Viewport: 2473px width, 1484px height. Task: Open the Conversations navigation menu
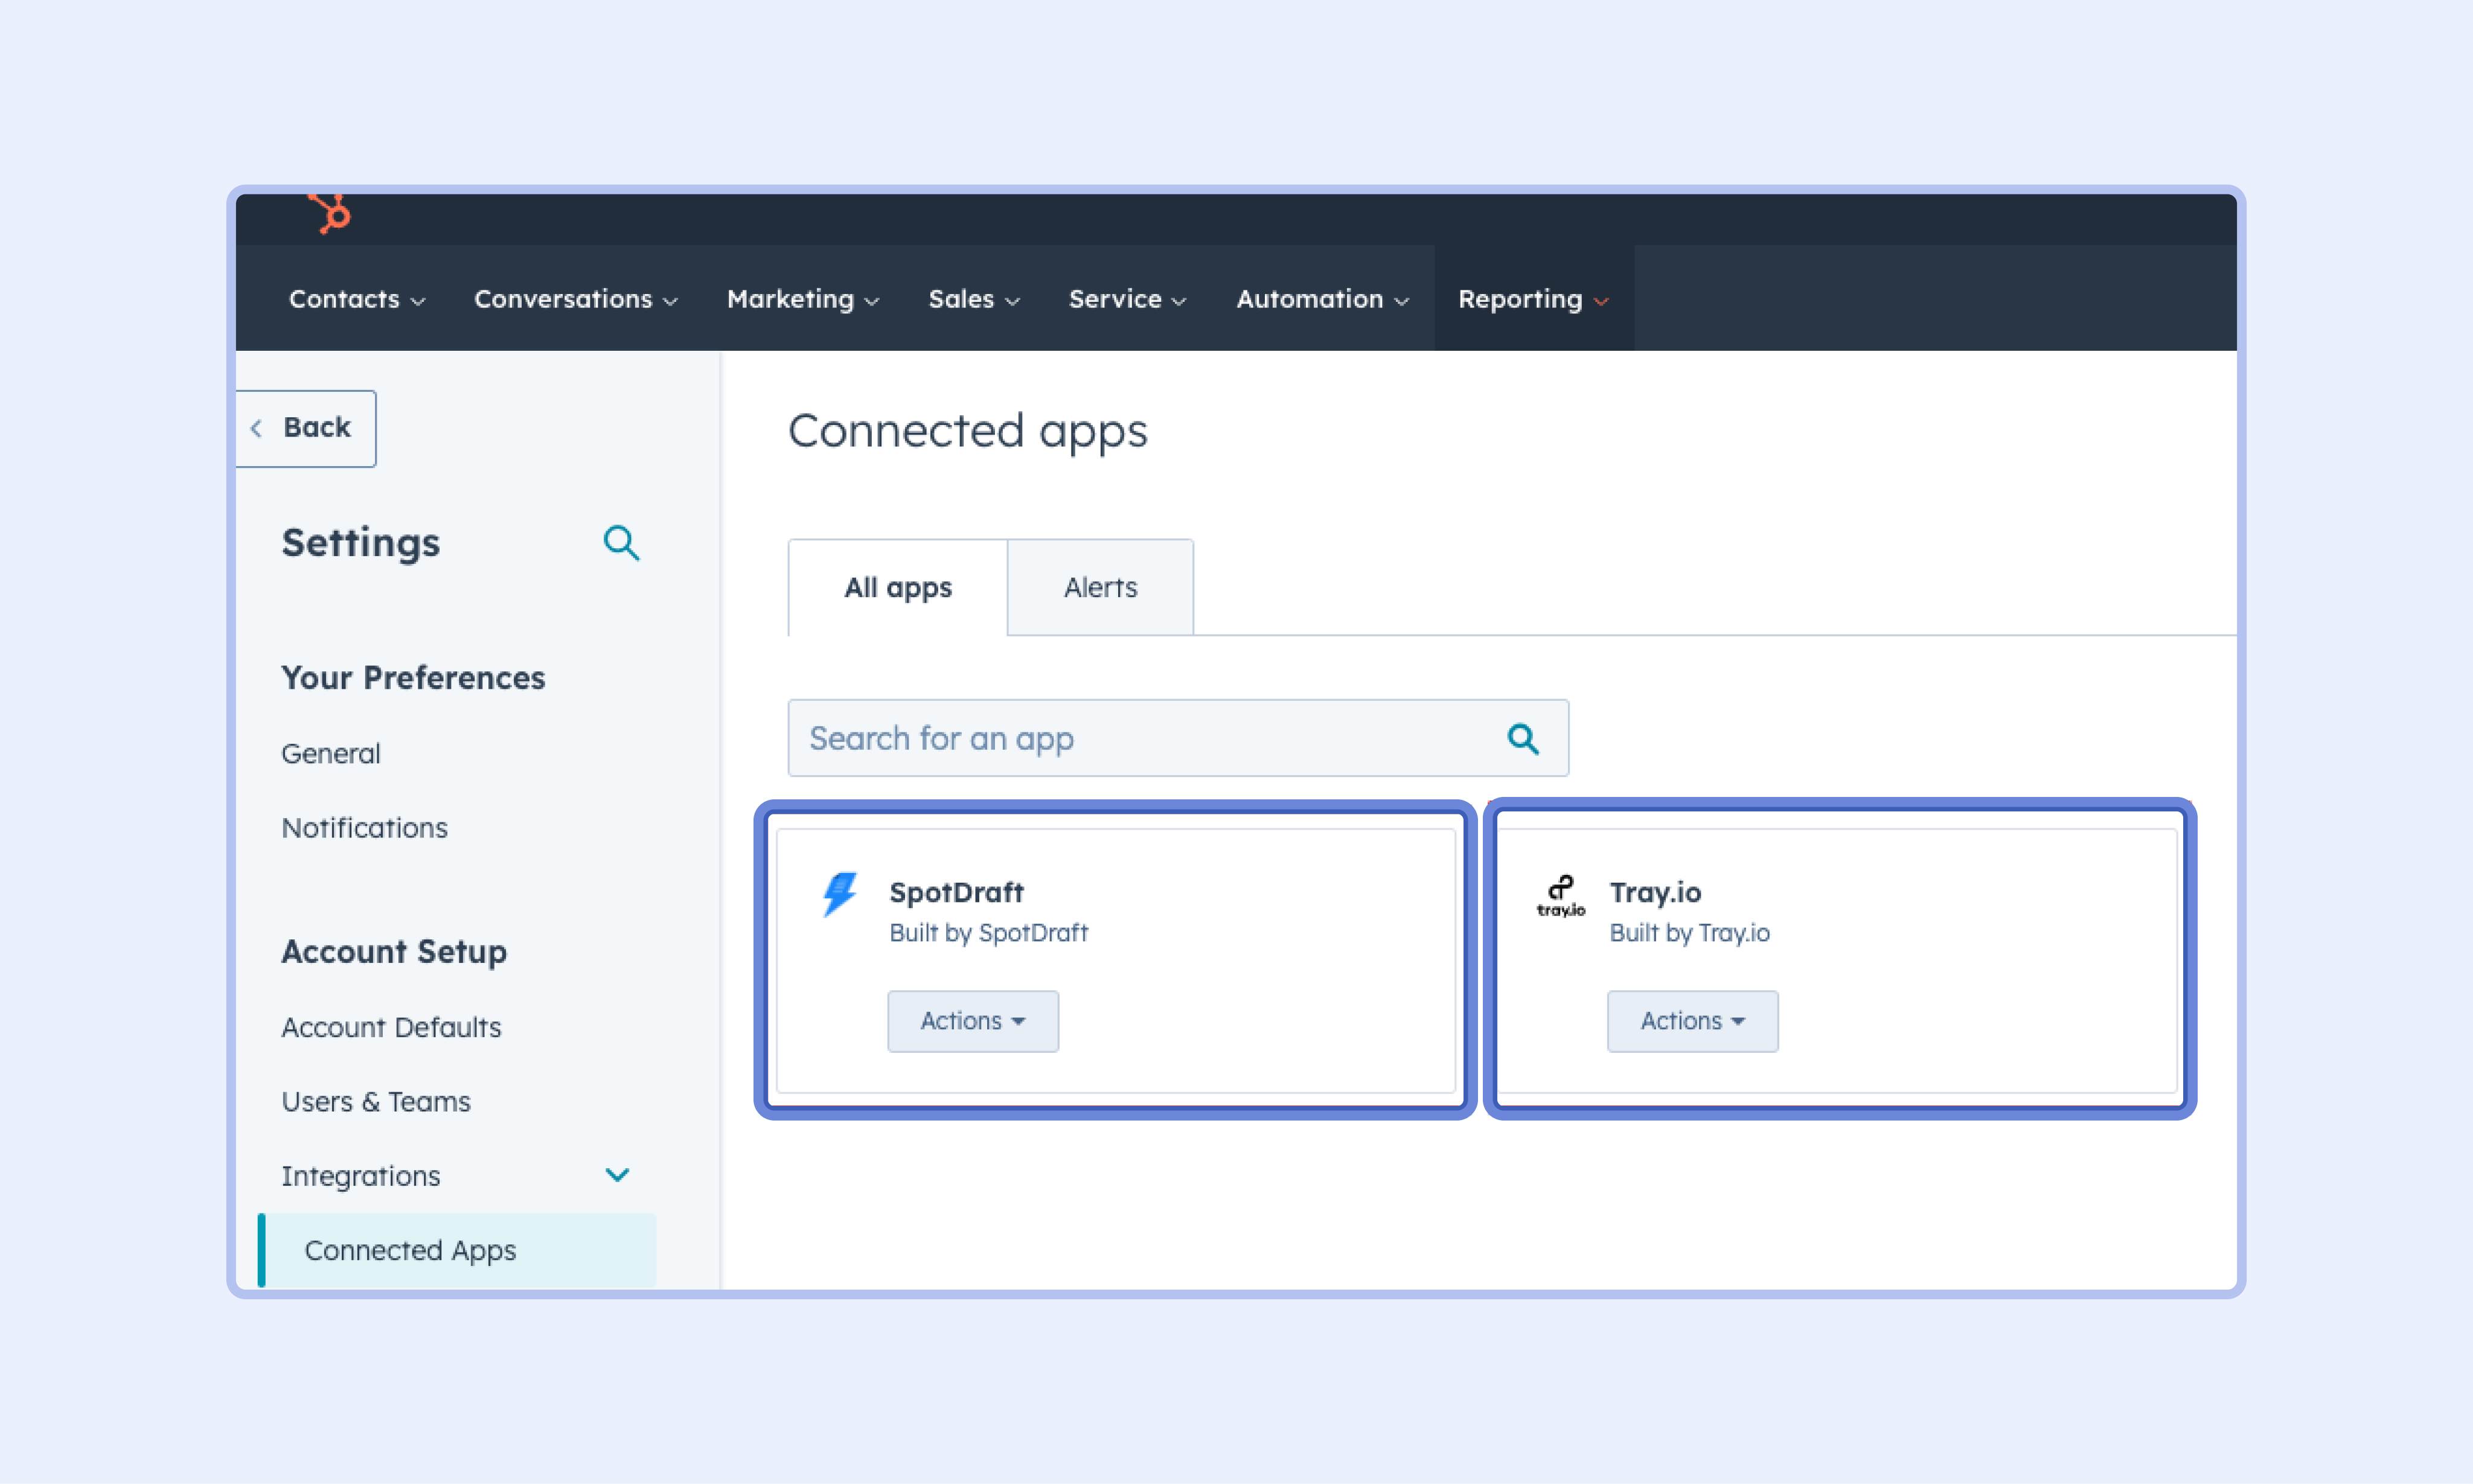point(575,299)
